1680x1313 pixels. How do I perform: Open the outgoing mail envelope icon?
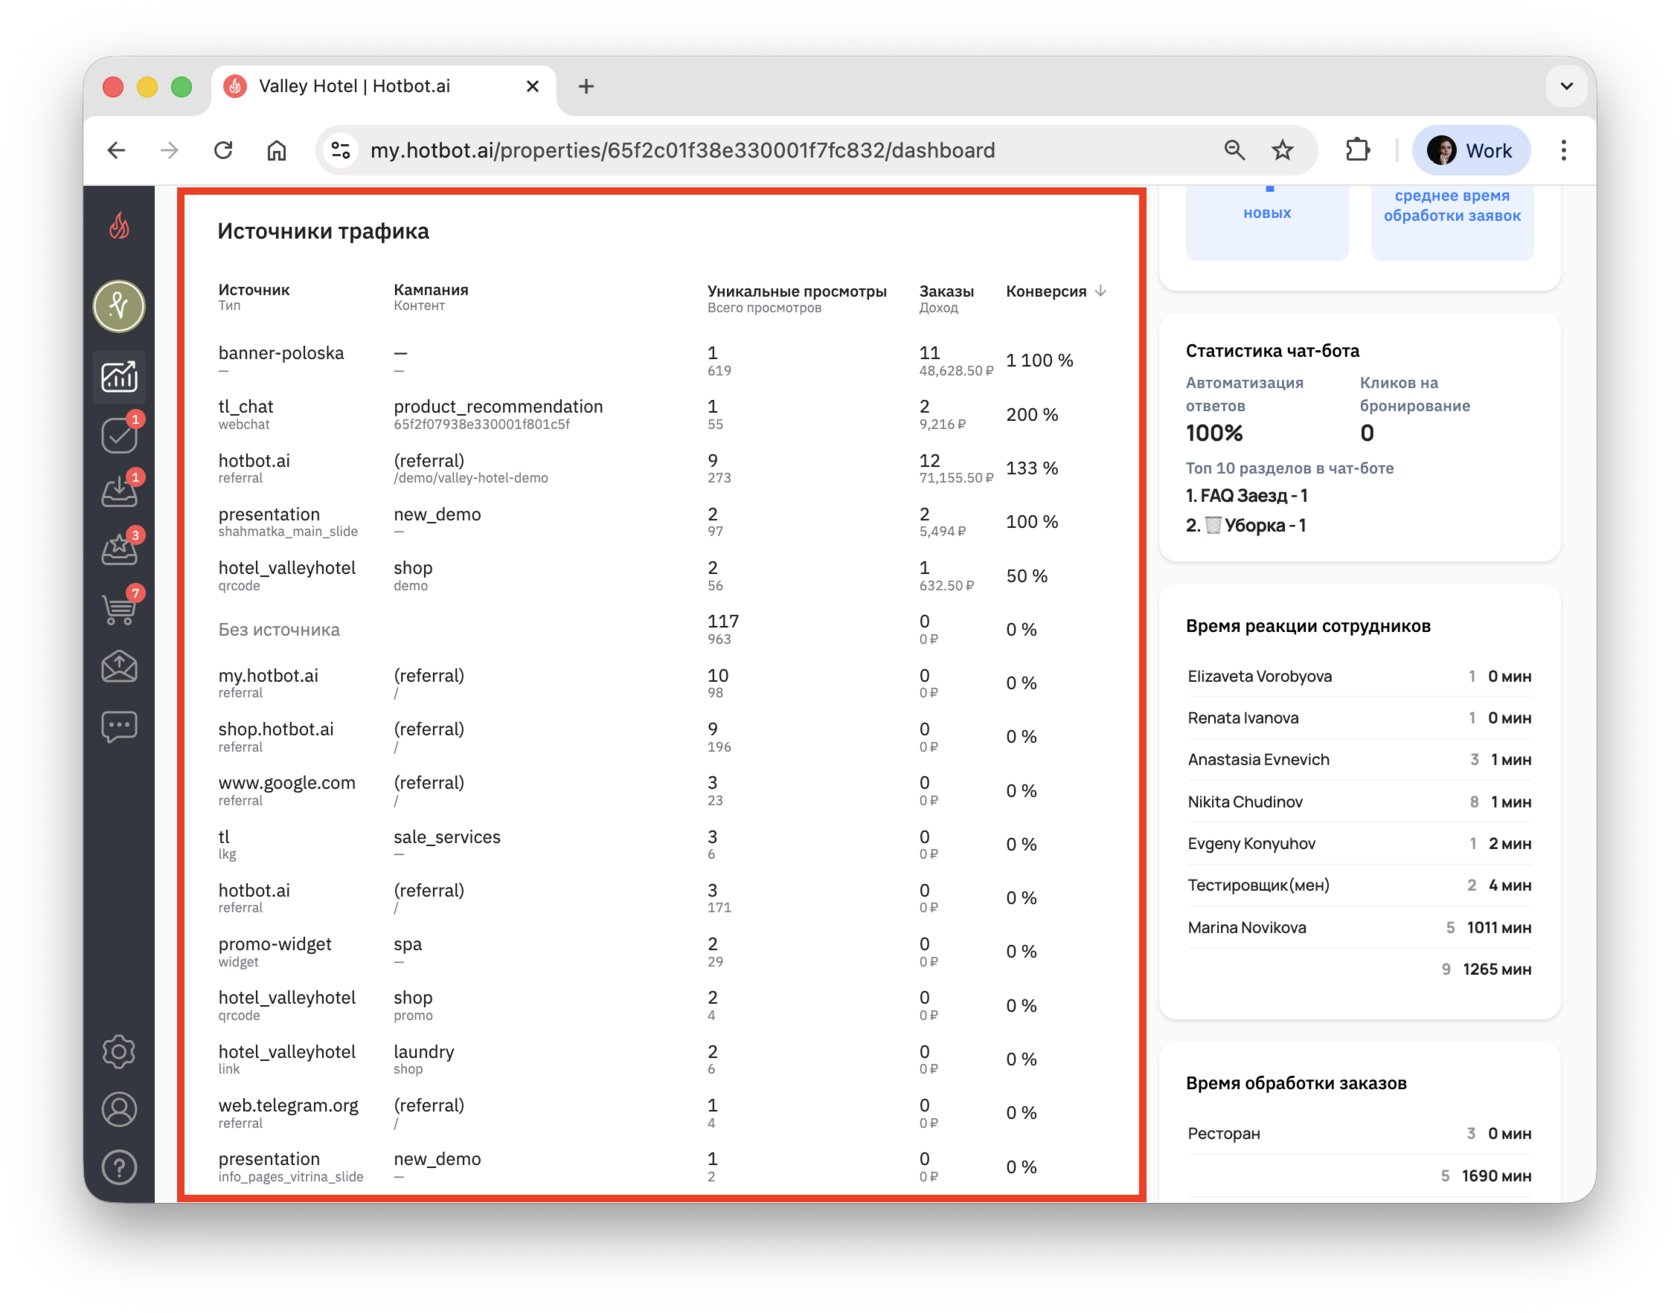(119, 667)
